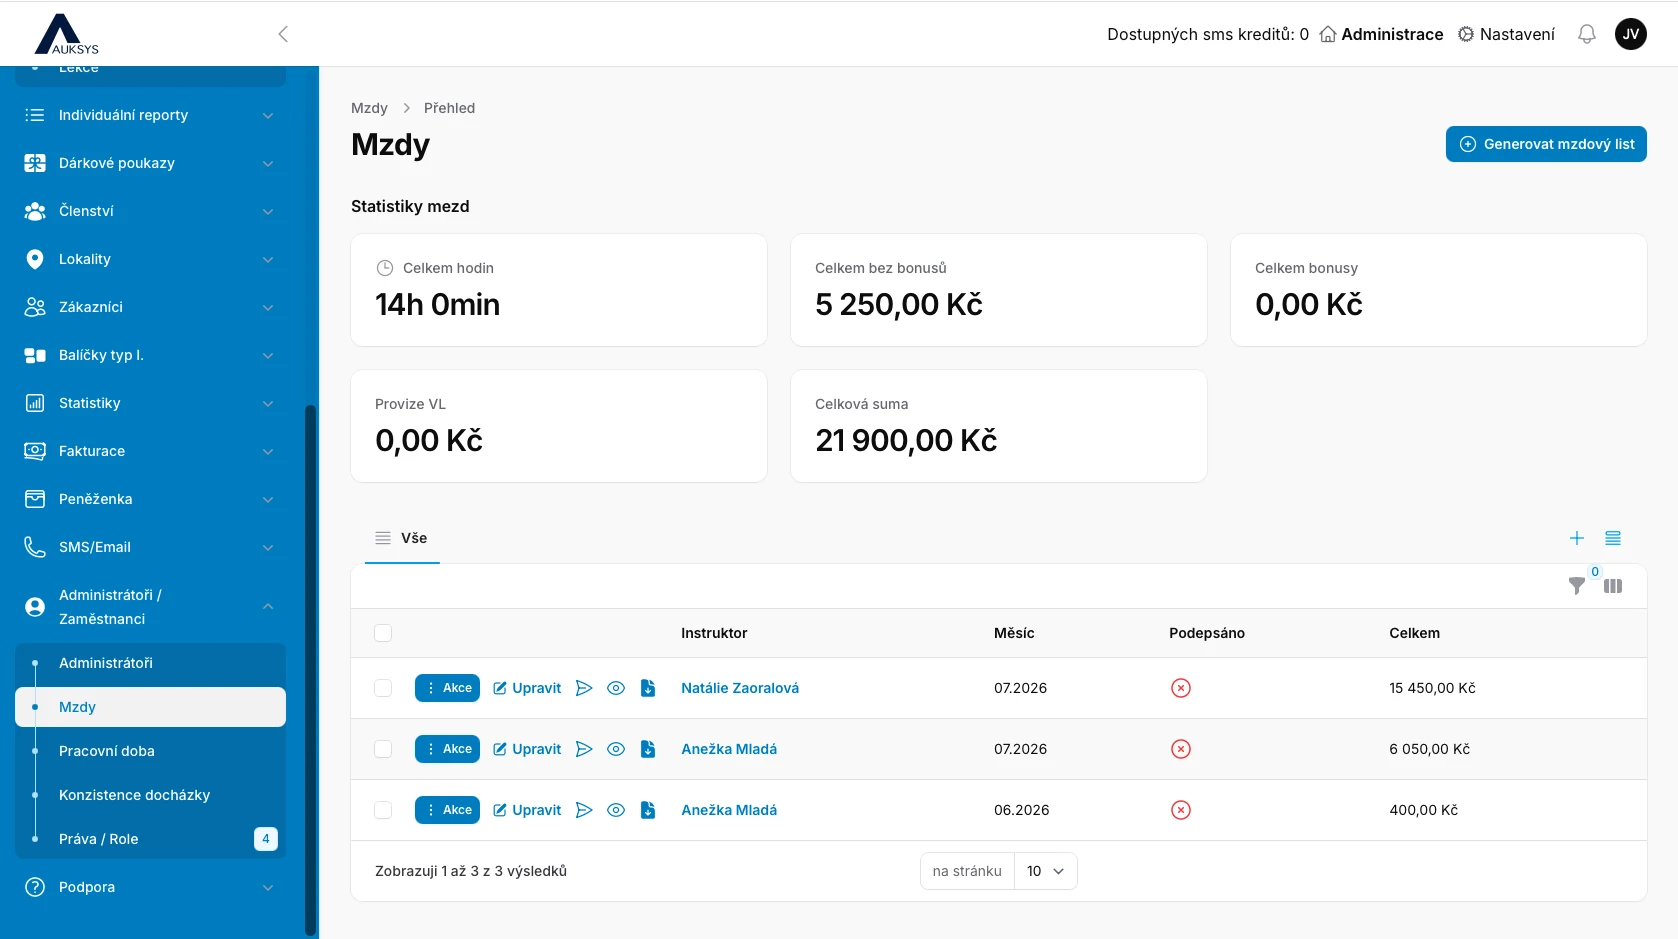Viewport: 1678px width, 939px height.
Task: Open Akce dropdown for Anežka Mladá 06.2026
Action: pyautogui.click(x=447, y=810)
